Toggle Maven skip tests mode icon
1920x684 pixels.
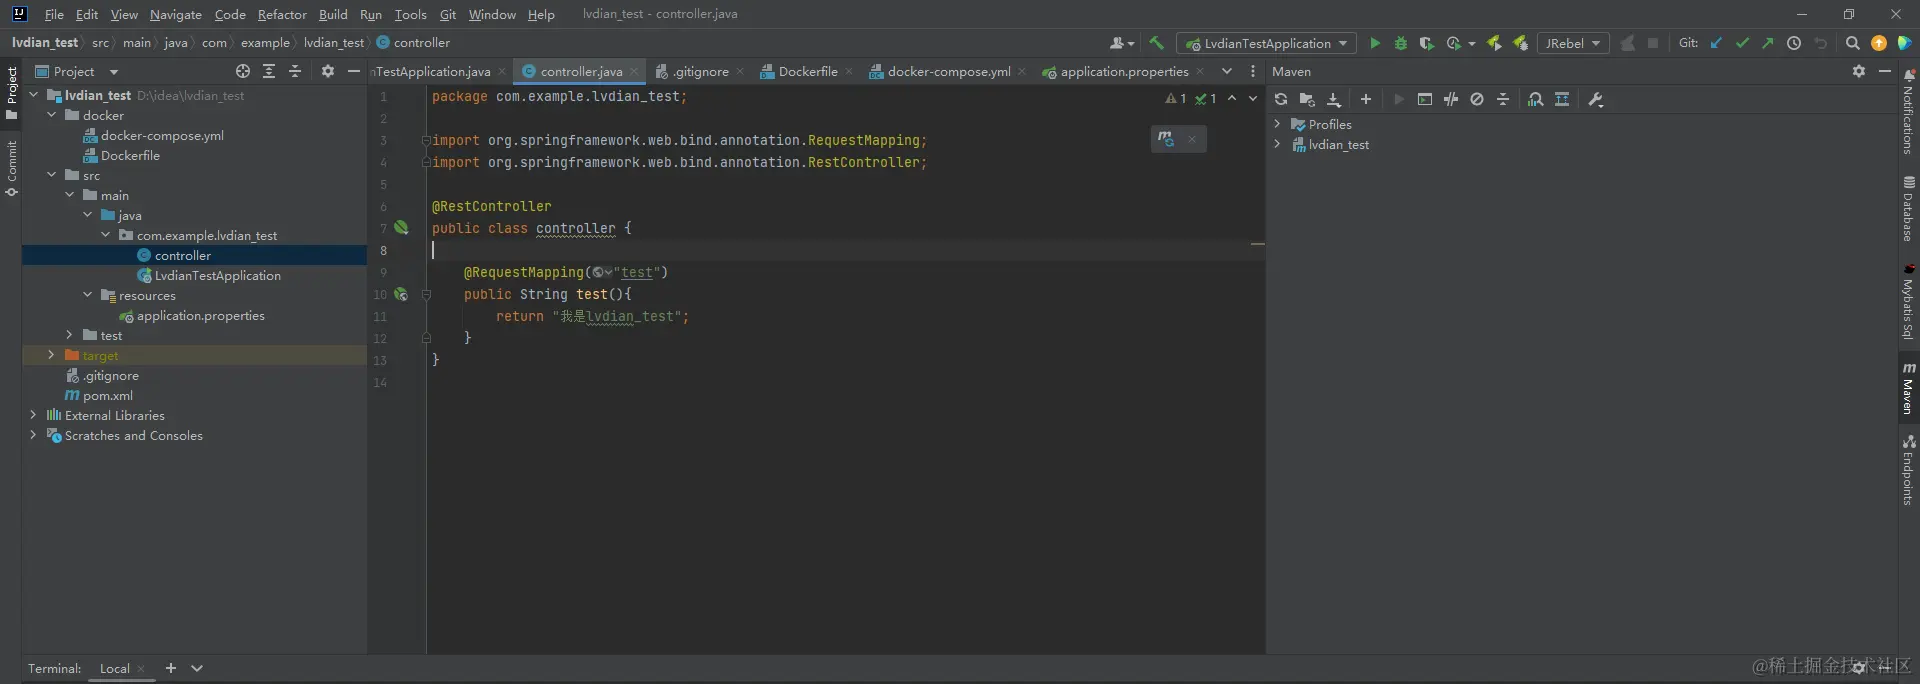pyautogui.click(x=1477, y=99)
